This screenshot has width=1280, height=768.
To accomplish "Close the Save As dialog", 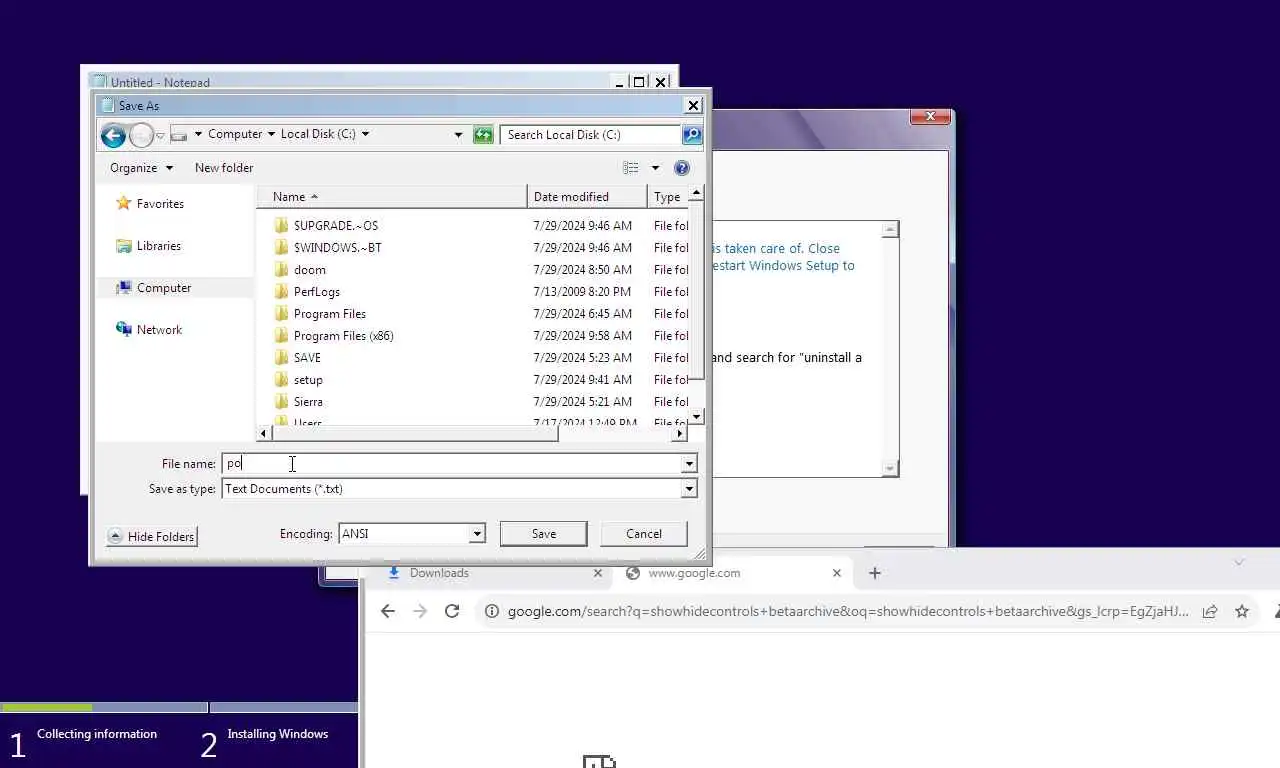I will [693, 105].
